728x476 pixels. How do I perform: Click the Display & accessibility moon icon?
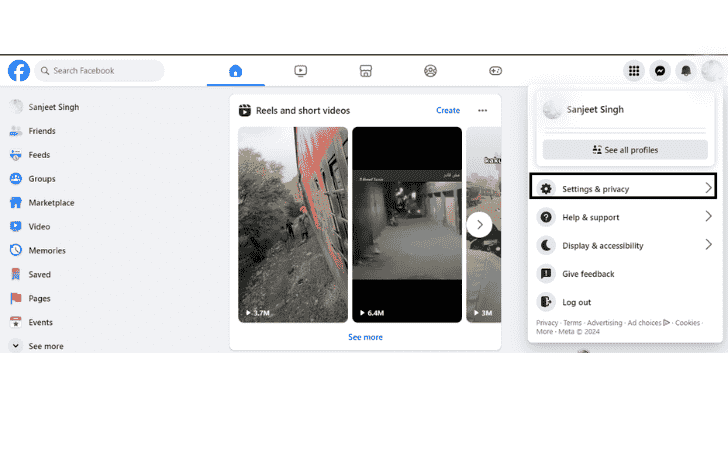click(546, 245)
